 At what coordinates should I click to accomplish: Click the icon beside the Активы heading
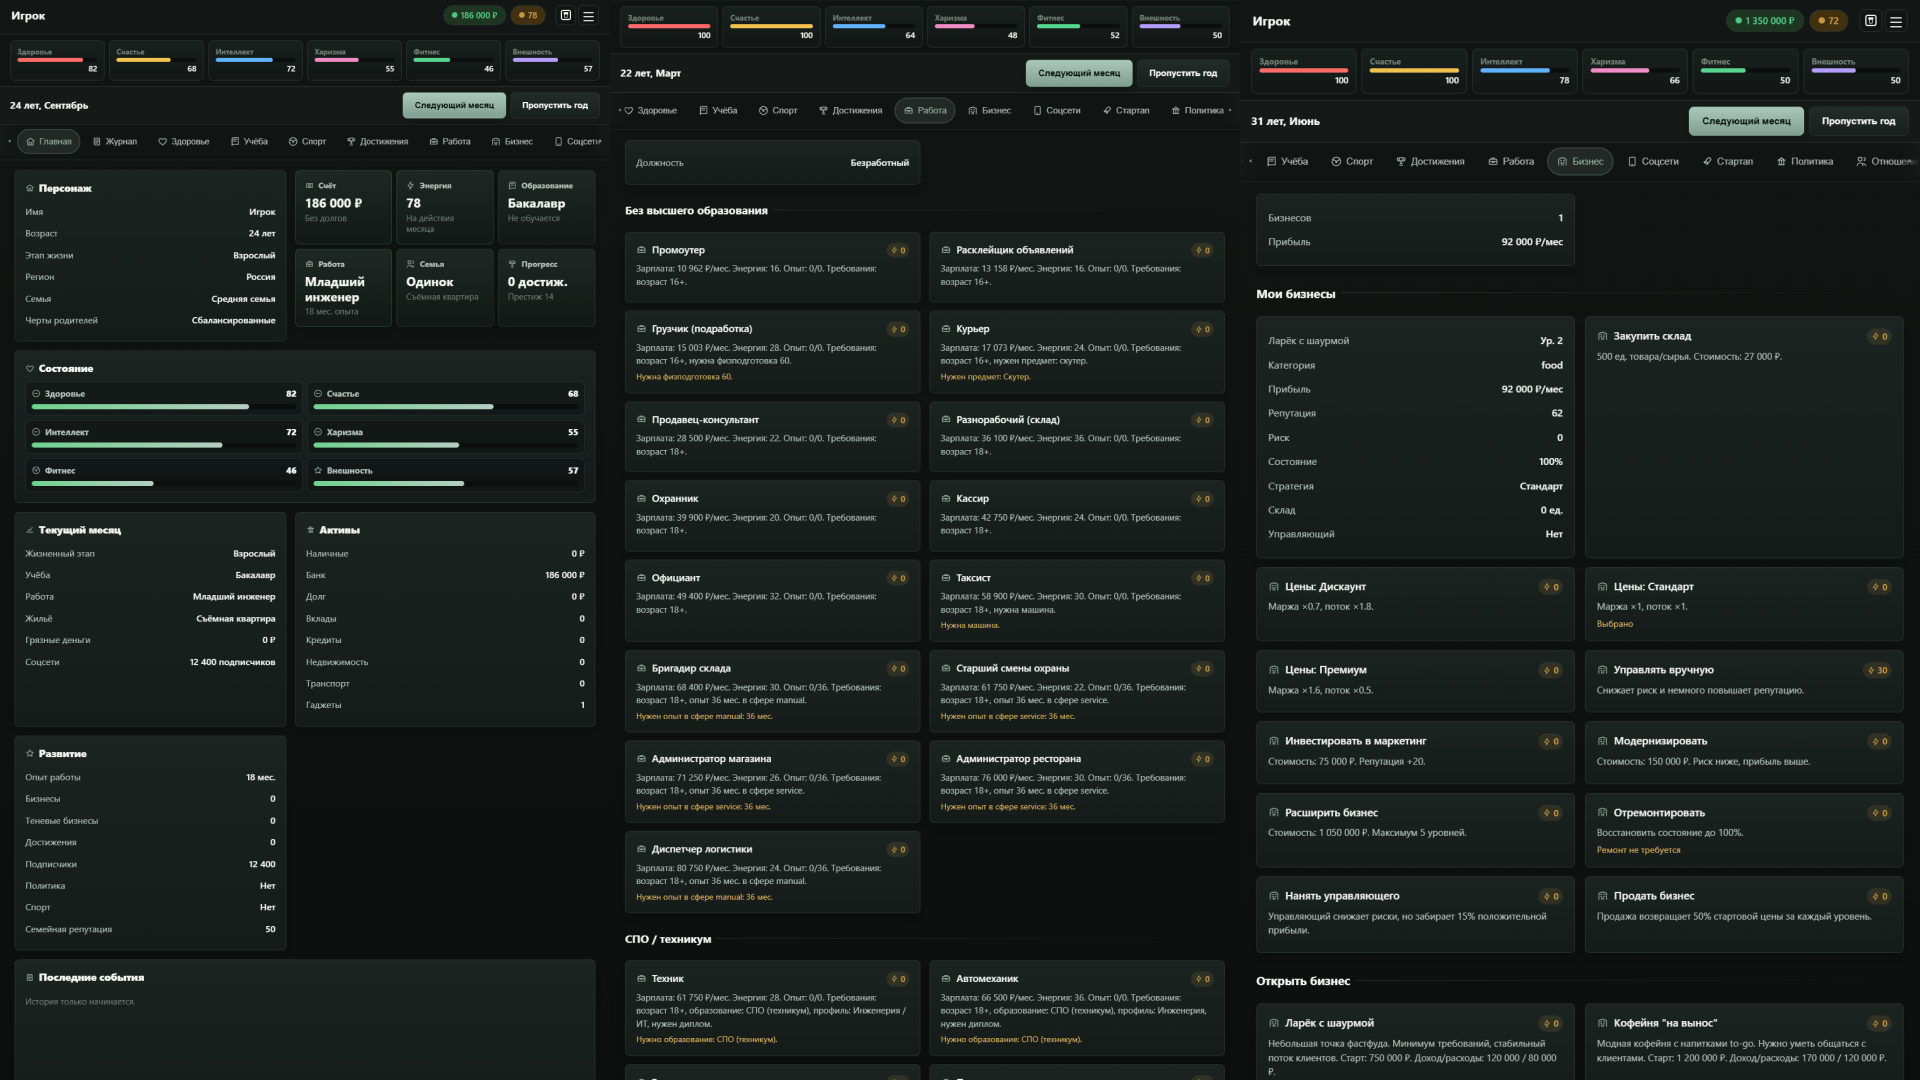click(311, 530)
